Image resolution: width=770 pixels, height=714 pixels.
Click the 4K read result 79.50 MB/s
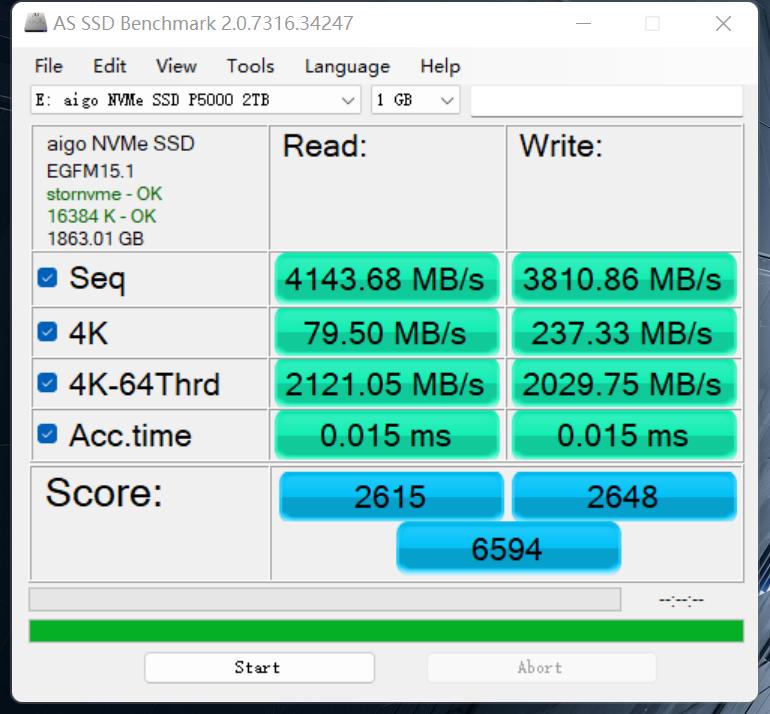coord(387,332)
